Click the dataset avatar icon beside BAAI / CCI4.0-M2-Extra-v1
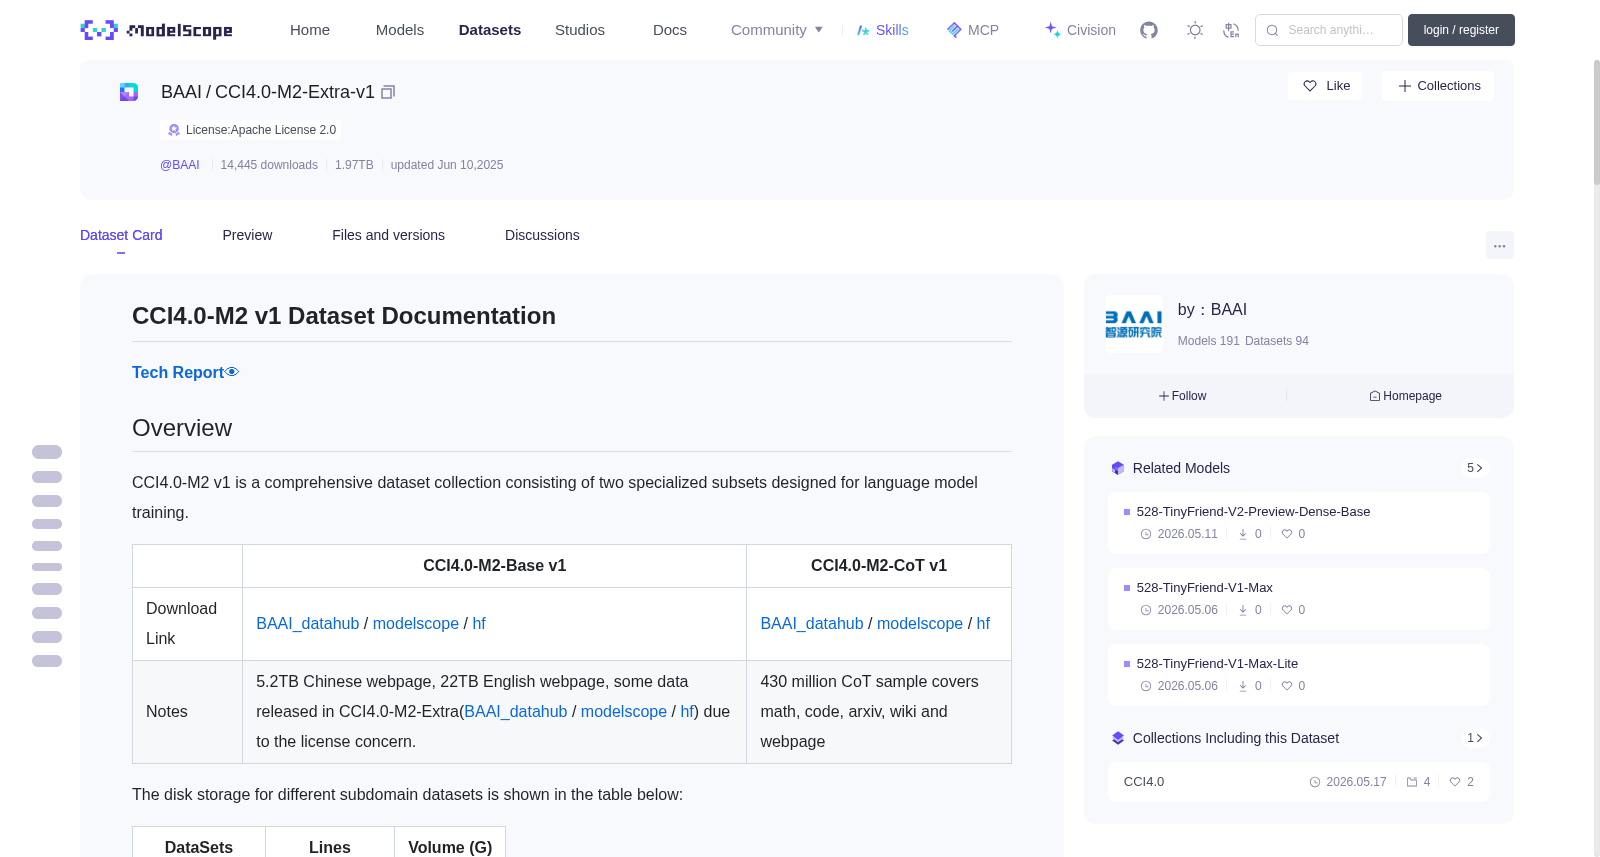The image size is (1600, 857). pyautogui.click(x=129, y=92)
